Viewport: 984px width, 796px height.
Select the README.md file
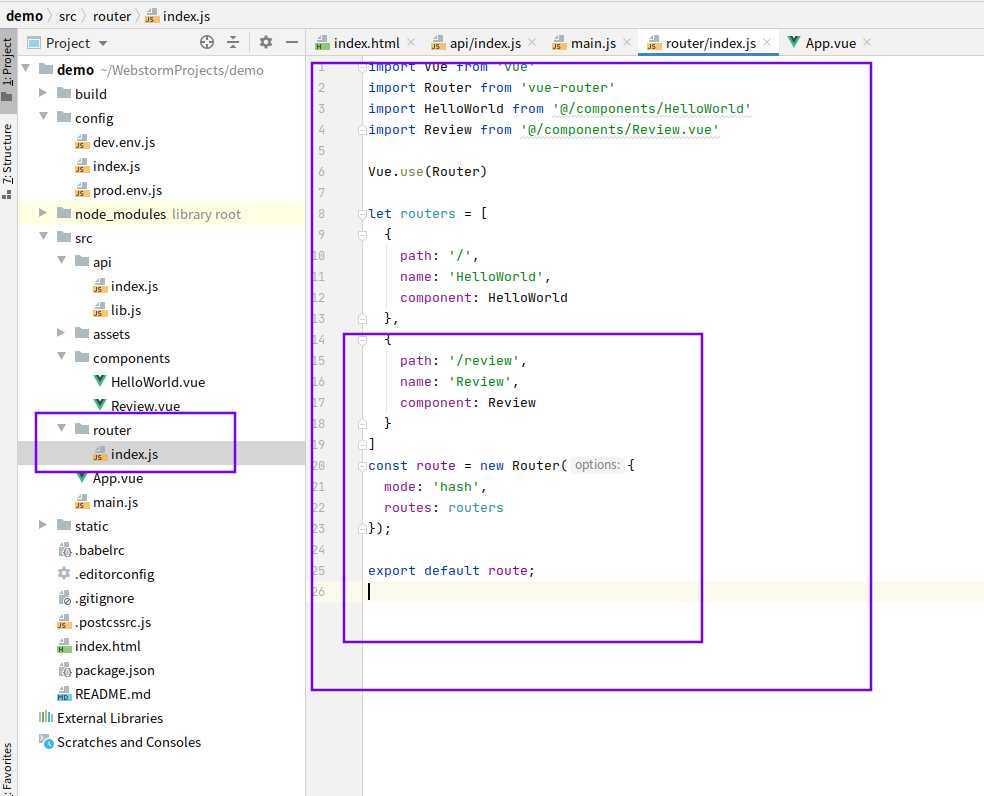[x=112, y=694]
